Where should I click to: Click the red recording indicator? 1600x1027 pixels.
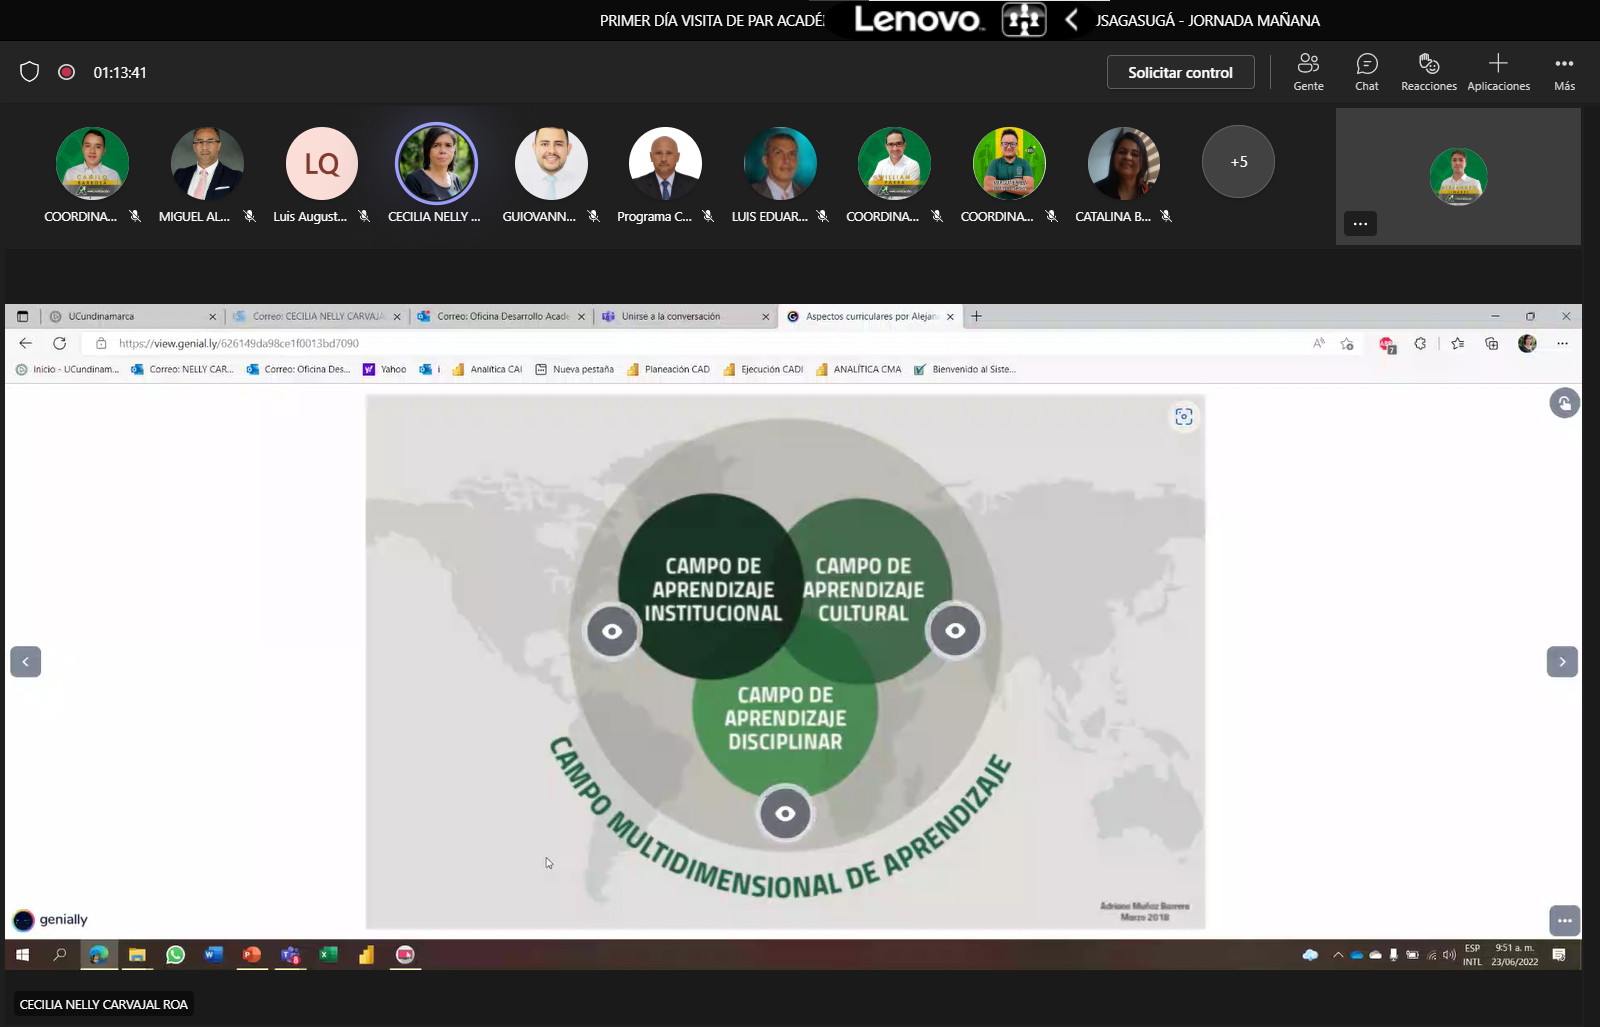[x=66, y=72]
